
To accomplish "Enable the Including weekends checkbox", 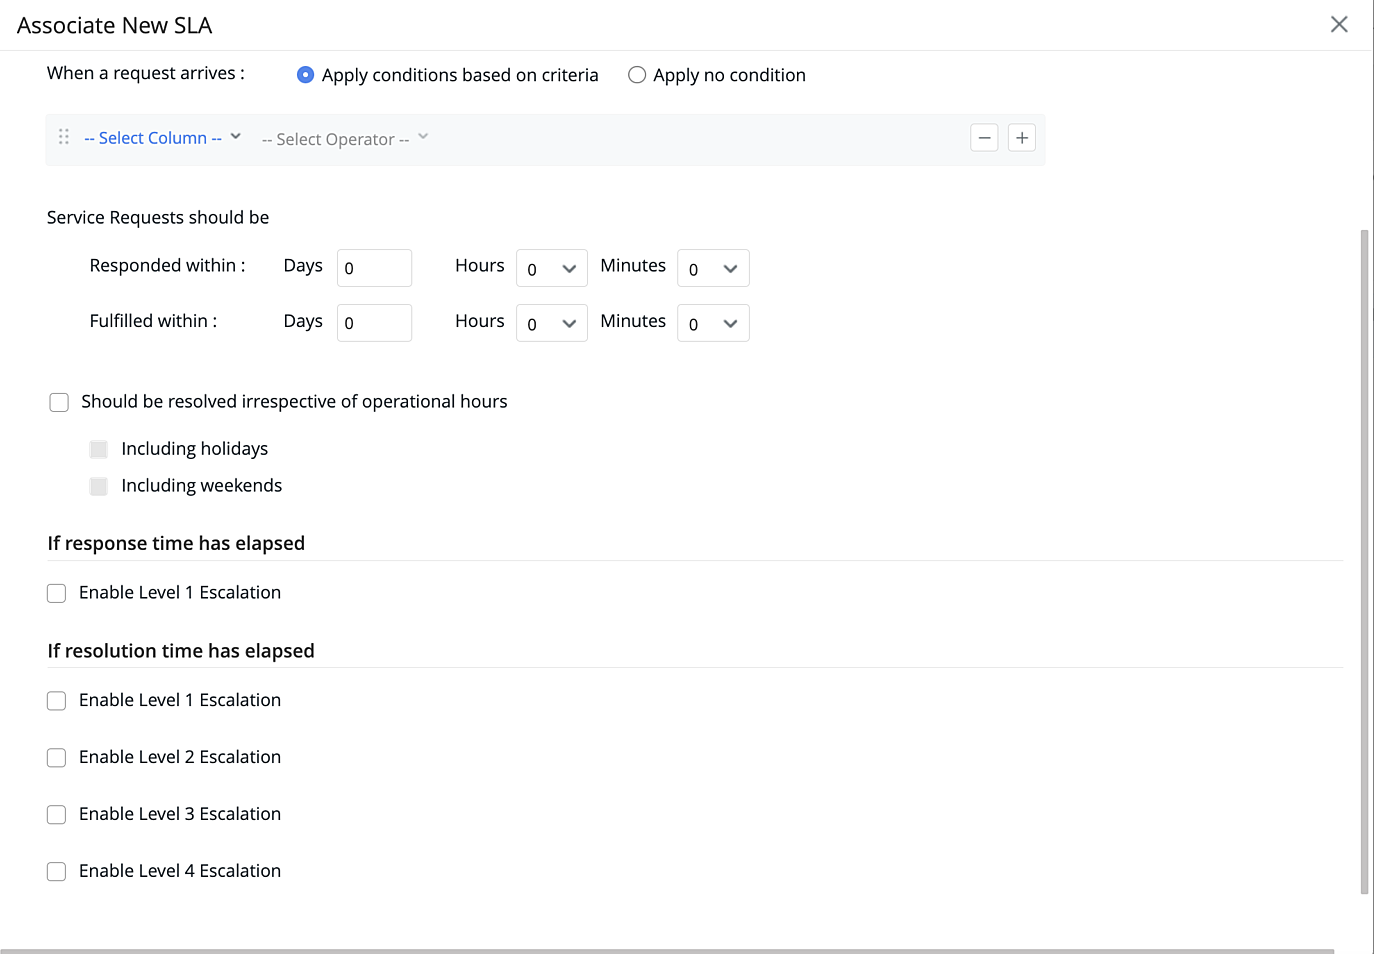I will (x=98, y=486).
